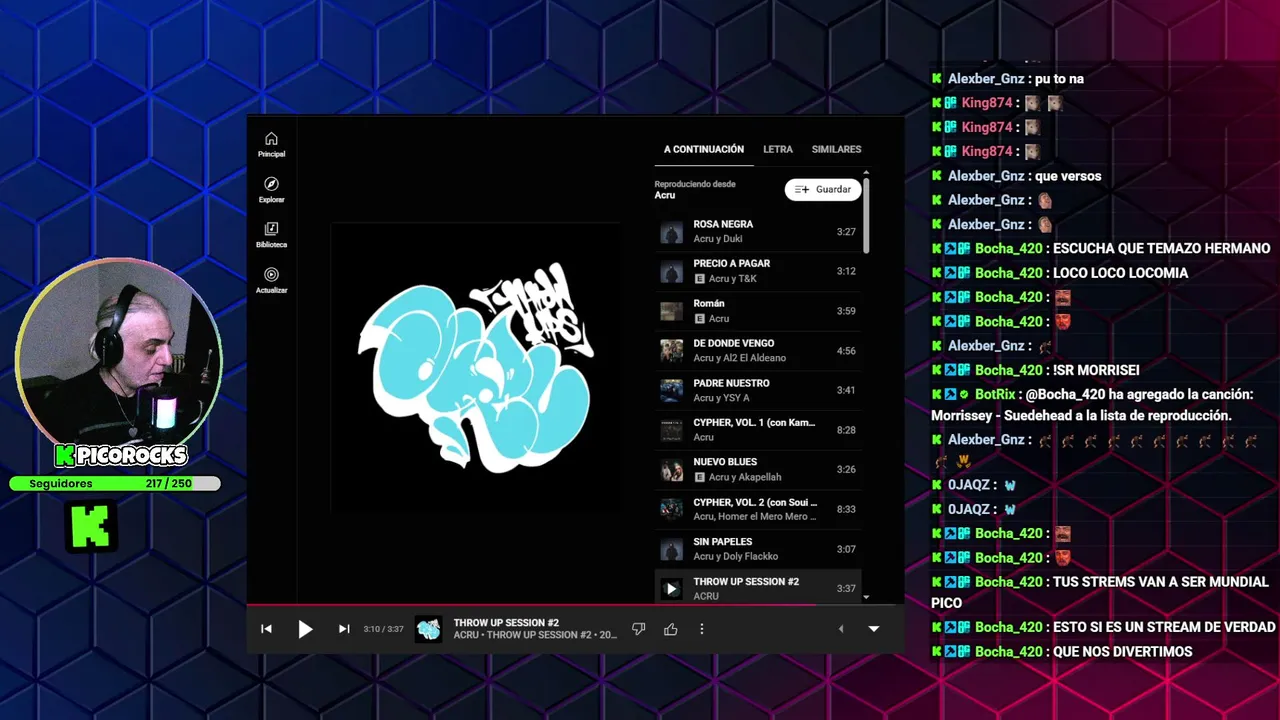The height and width of the screenshot is (720, 1280).
Task: Click the PICOROCKS channel name
Action: click(121, 456)
